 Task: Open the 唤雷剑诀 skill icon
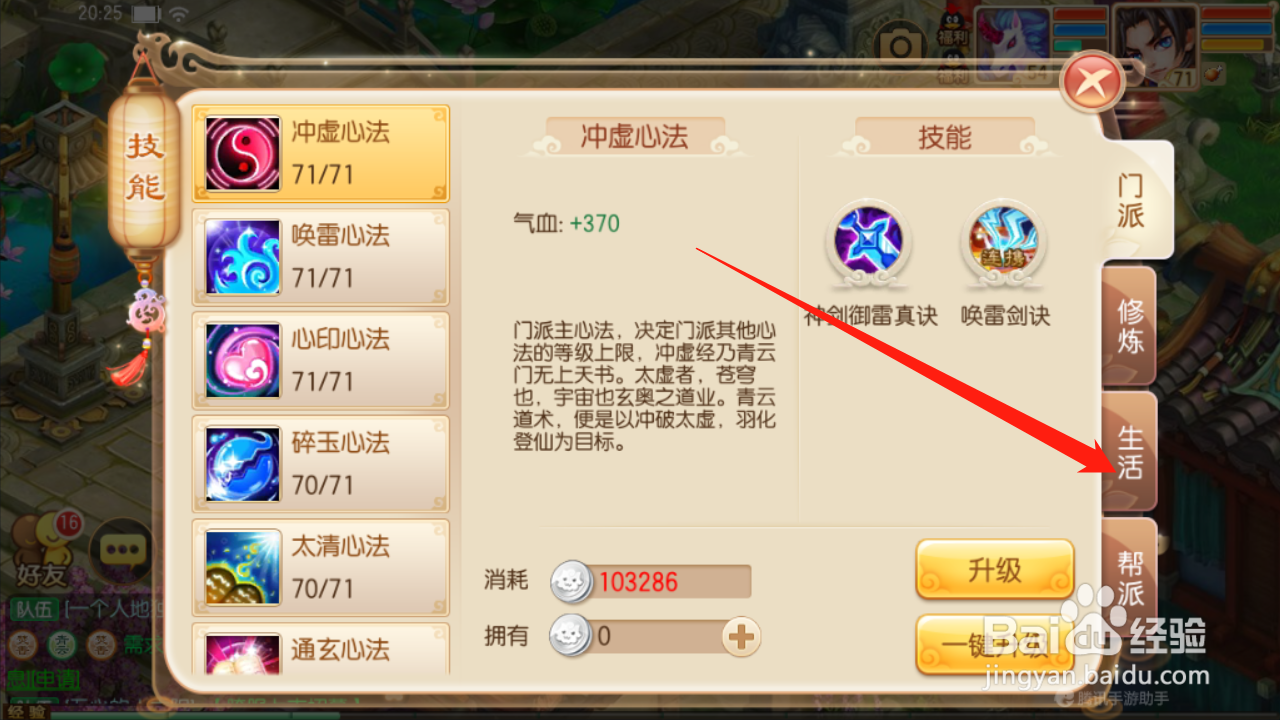coord(1005,242)
